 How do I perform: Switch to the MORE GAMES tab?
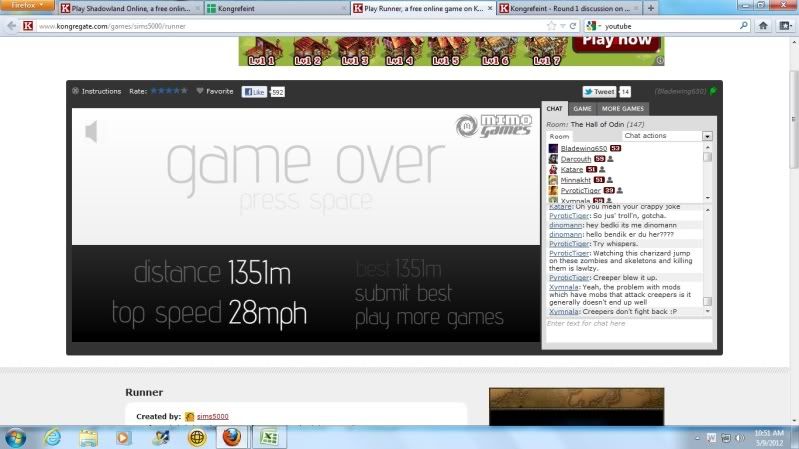tap(623, 109)
